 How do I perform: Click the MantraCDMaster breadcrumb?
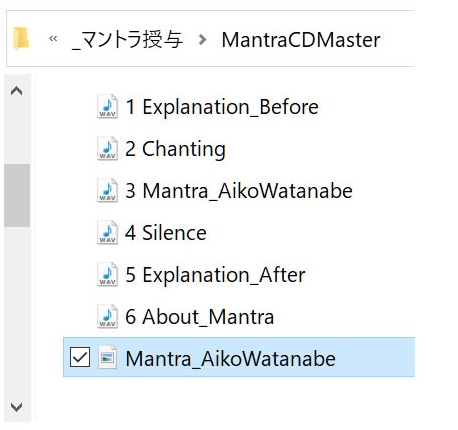(301, 40)
